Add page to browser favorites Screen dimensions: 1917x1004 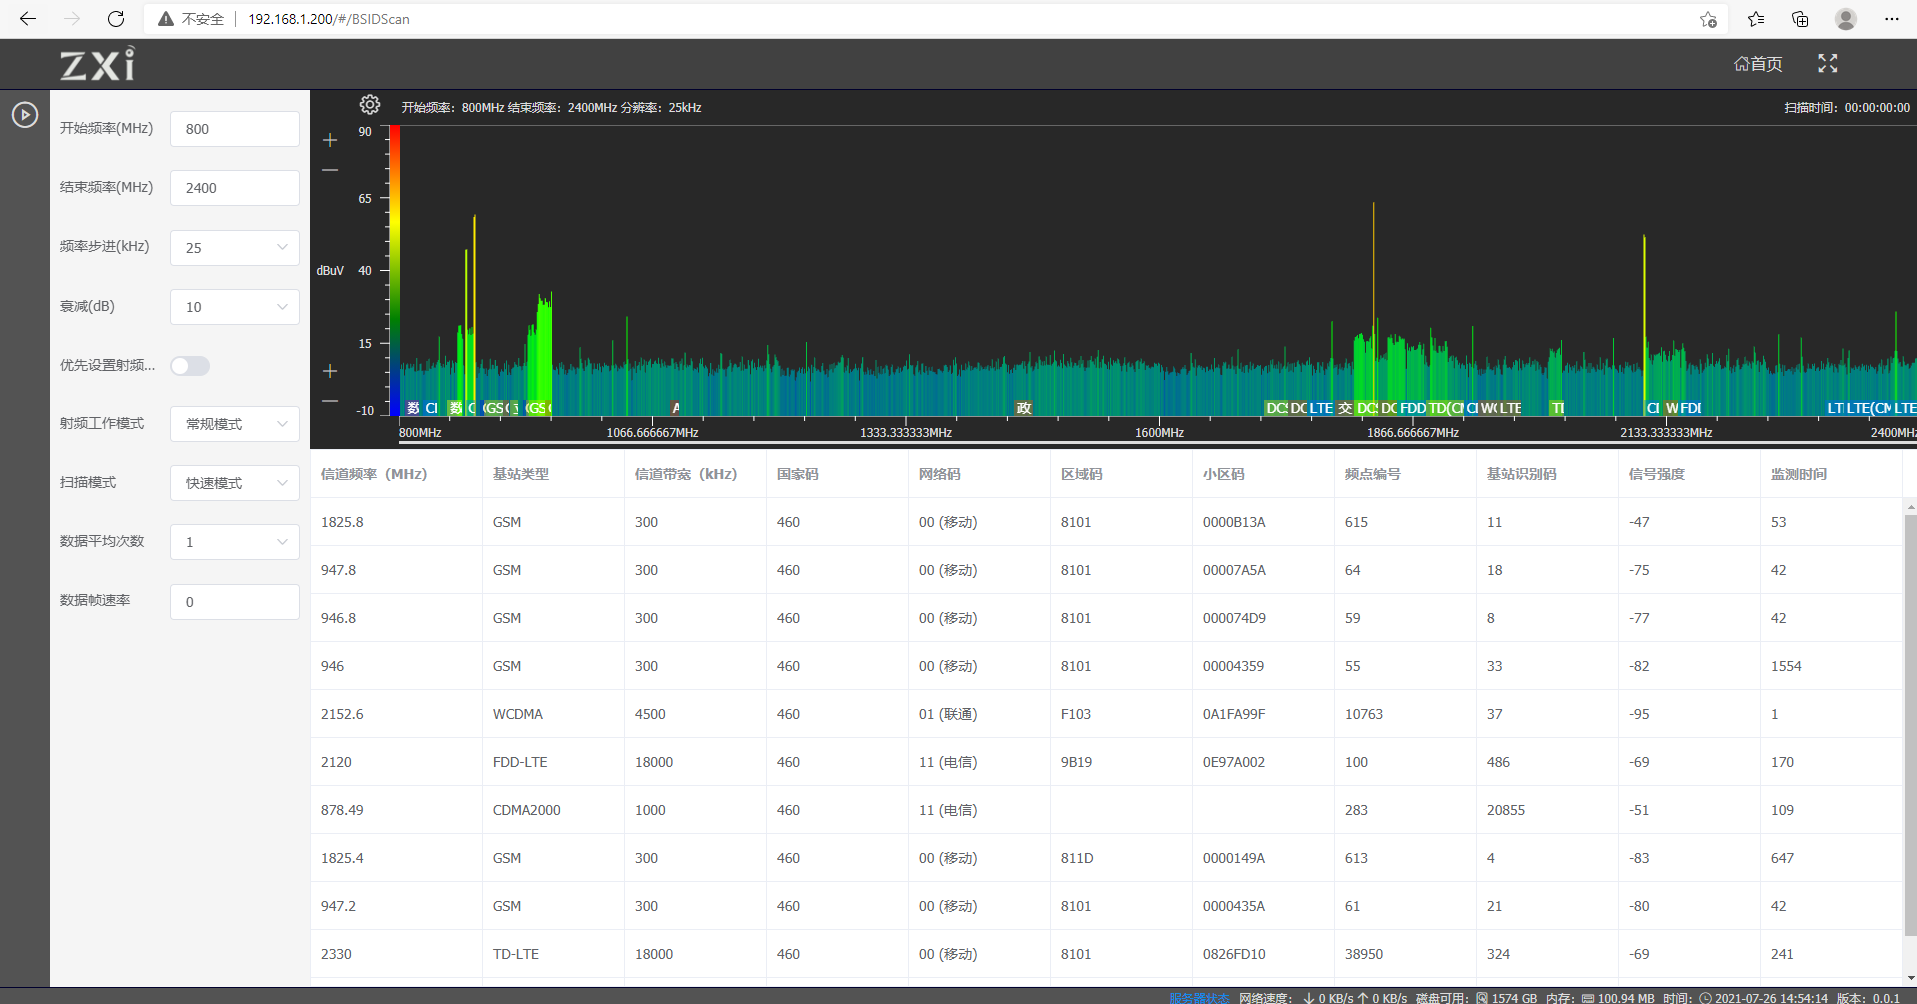point(1708,19)
